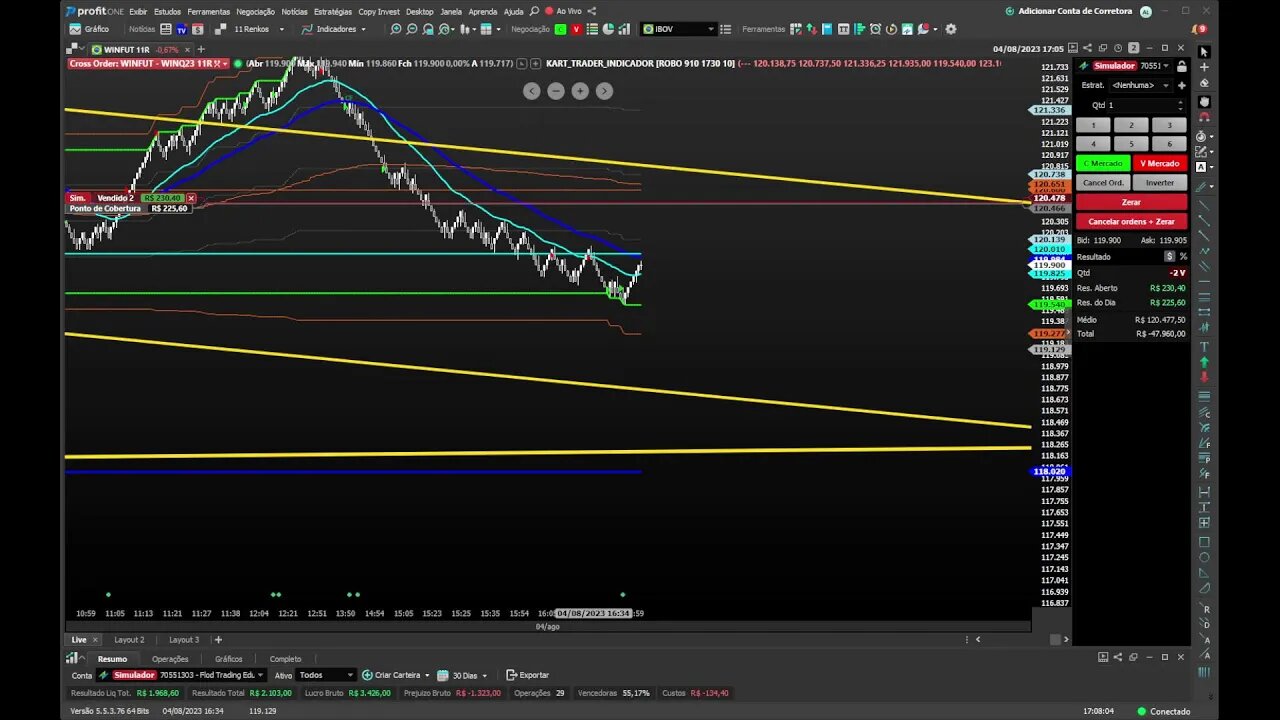Click the Qtd quantity stepper arrows
Image resolution: width=1280 pixels, height=720 pixels.
(1180, 105)
